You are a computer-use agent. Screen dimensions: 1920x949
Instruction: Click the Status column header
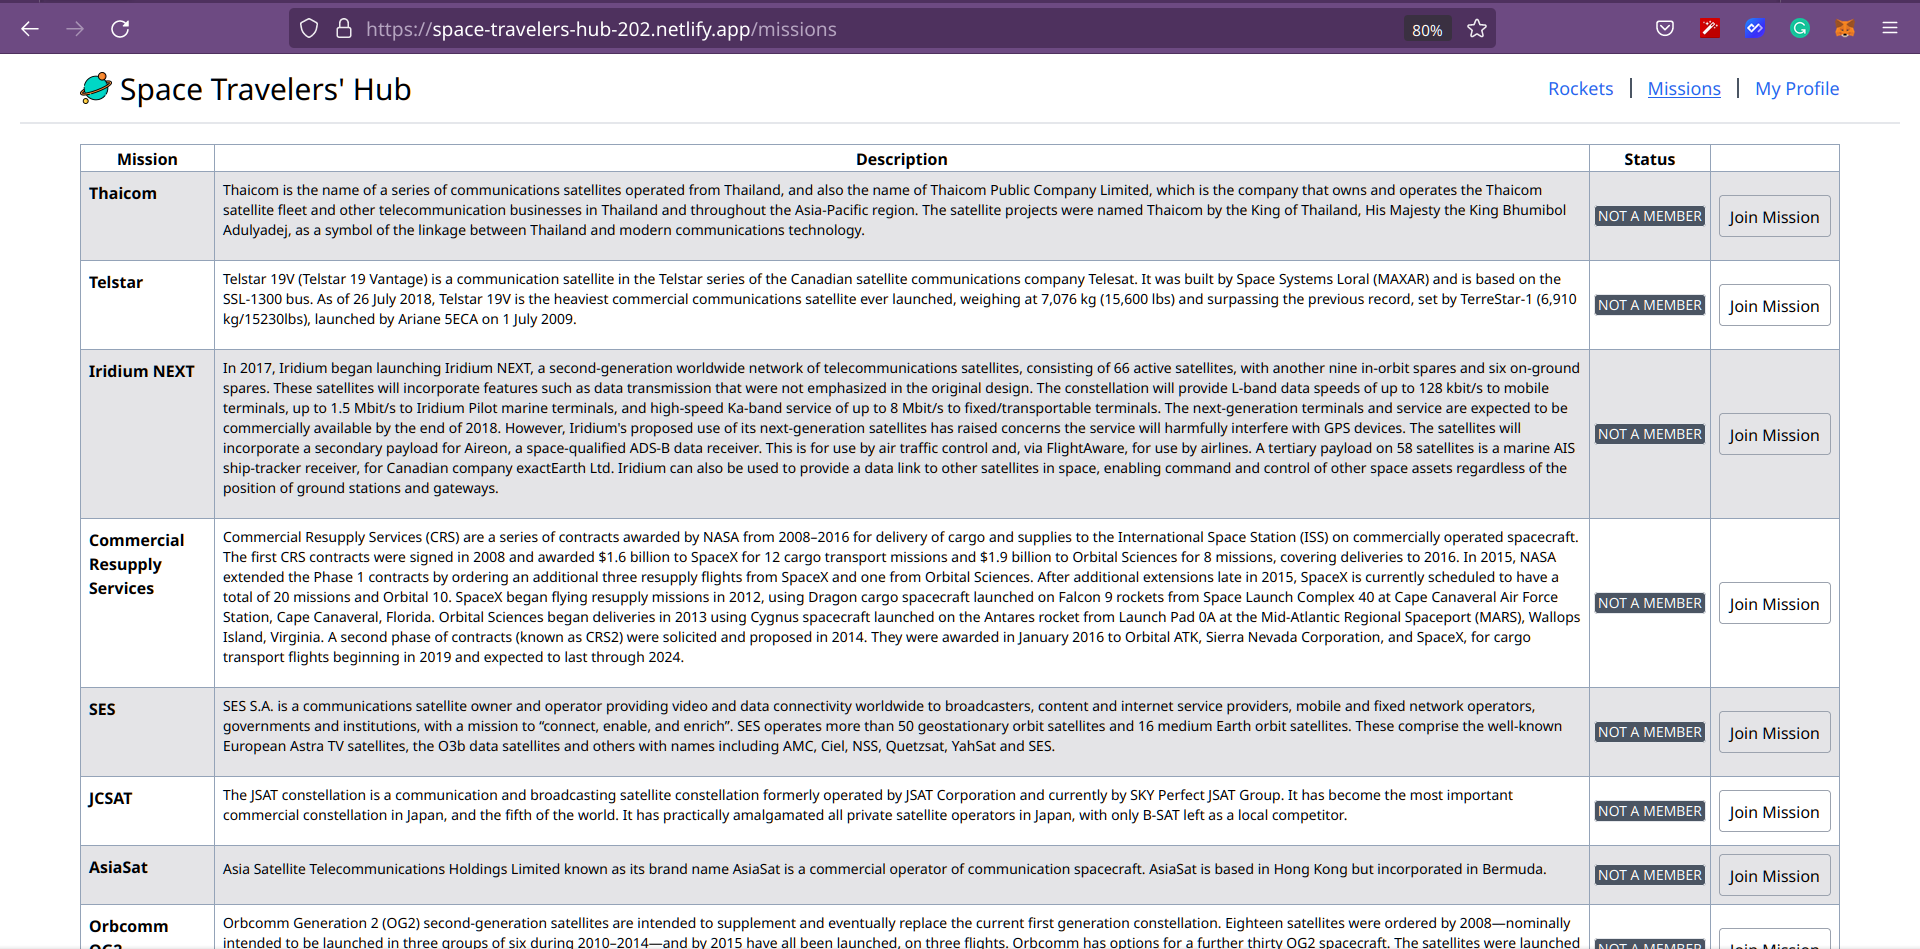1649,159
